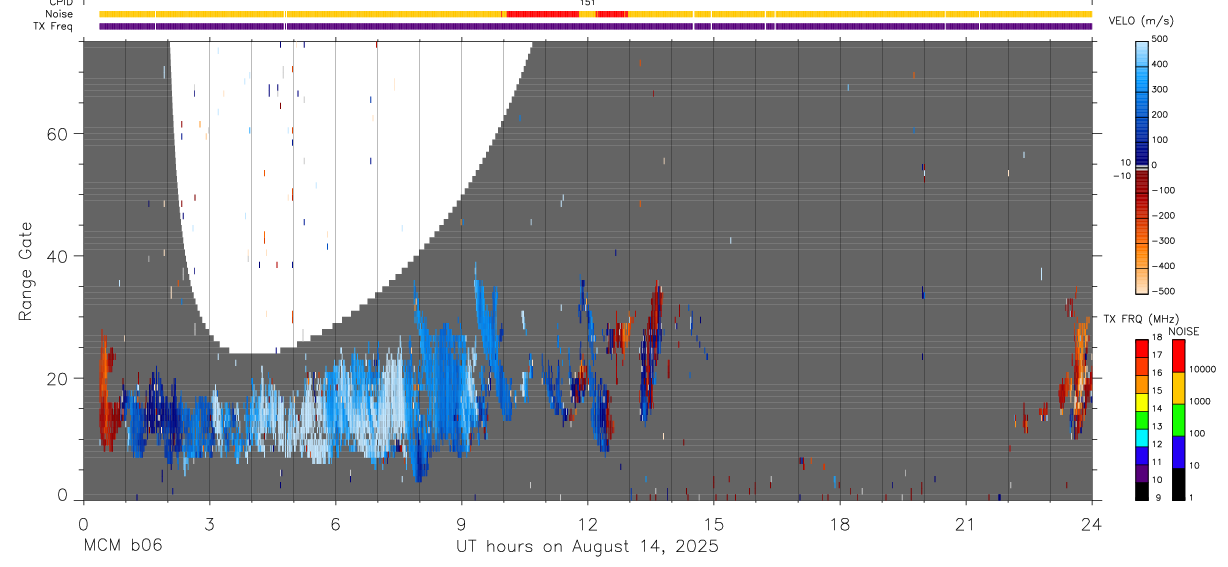Click the 200 label on velocity scale

point(1159,115)
